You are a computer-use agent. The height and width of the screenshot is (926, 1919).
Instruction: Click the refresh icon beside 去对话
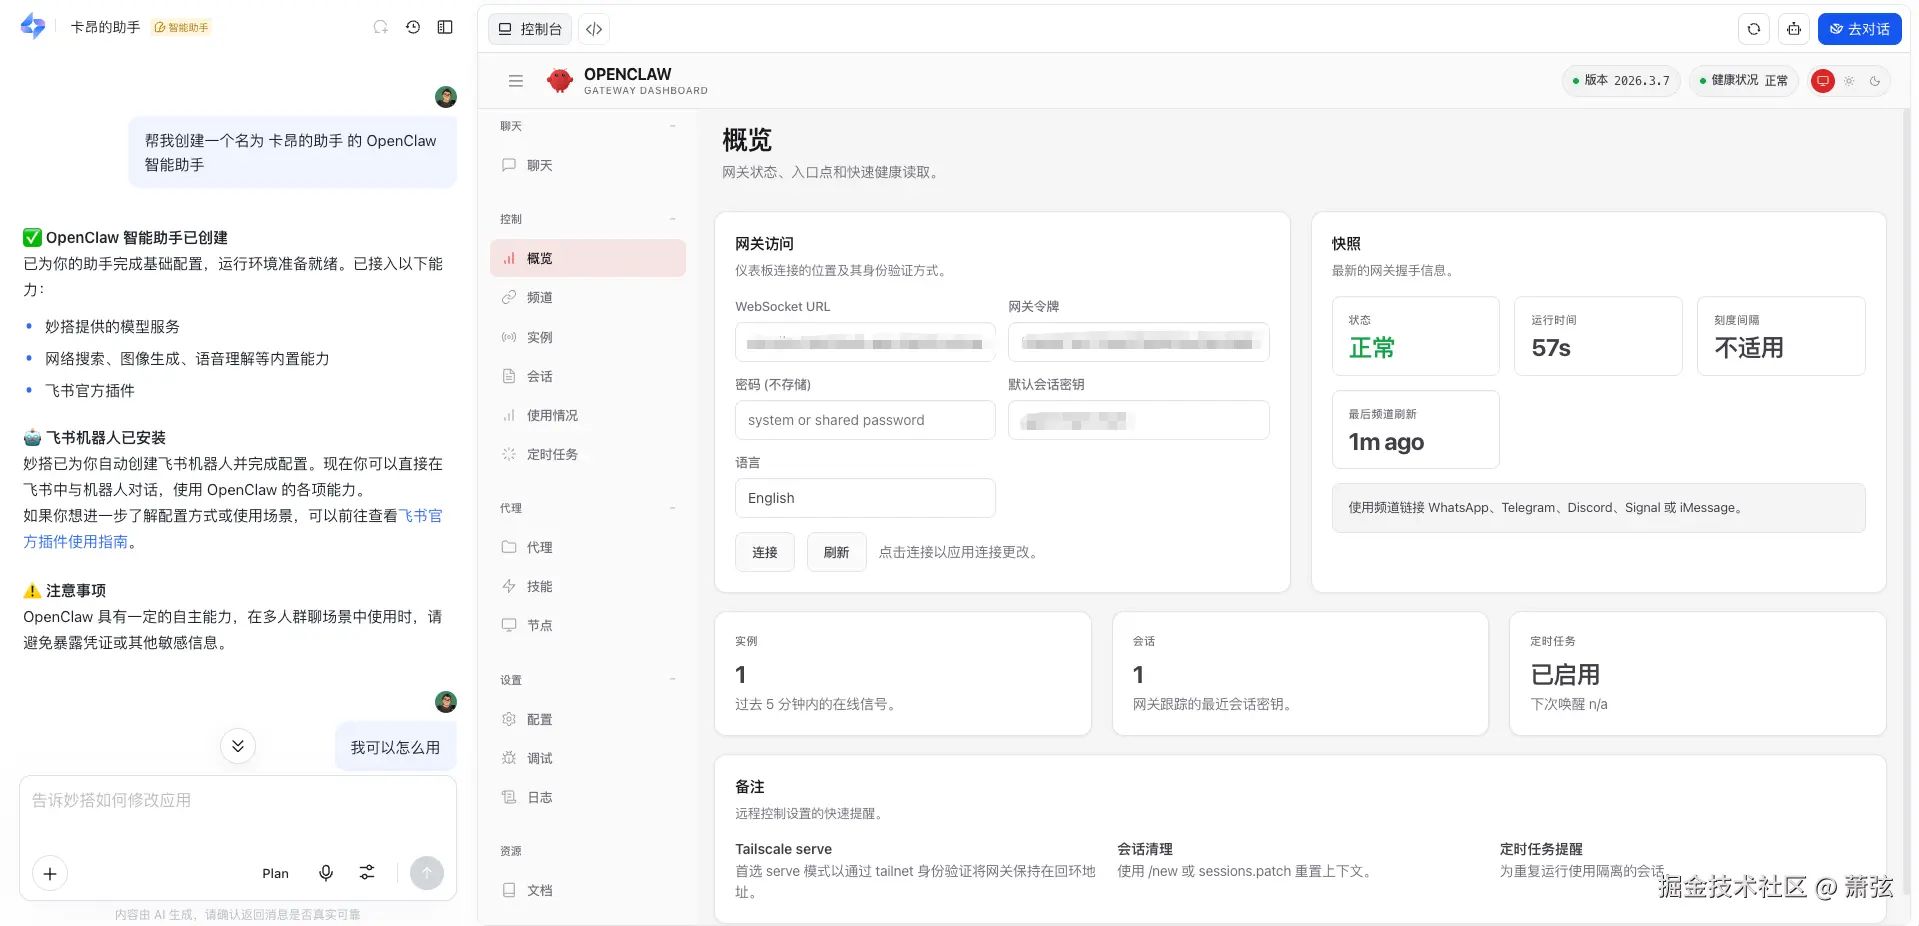pyautogui.click(x=1753, y=29)
